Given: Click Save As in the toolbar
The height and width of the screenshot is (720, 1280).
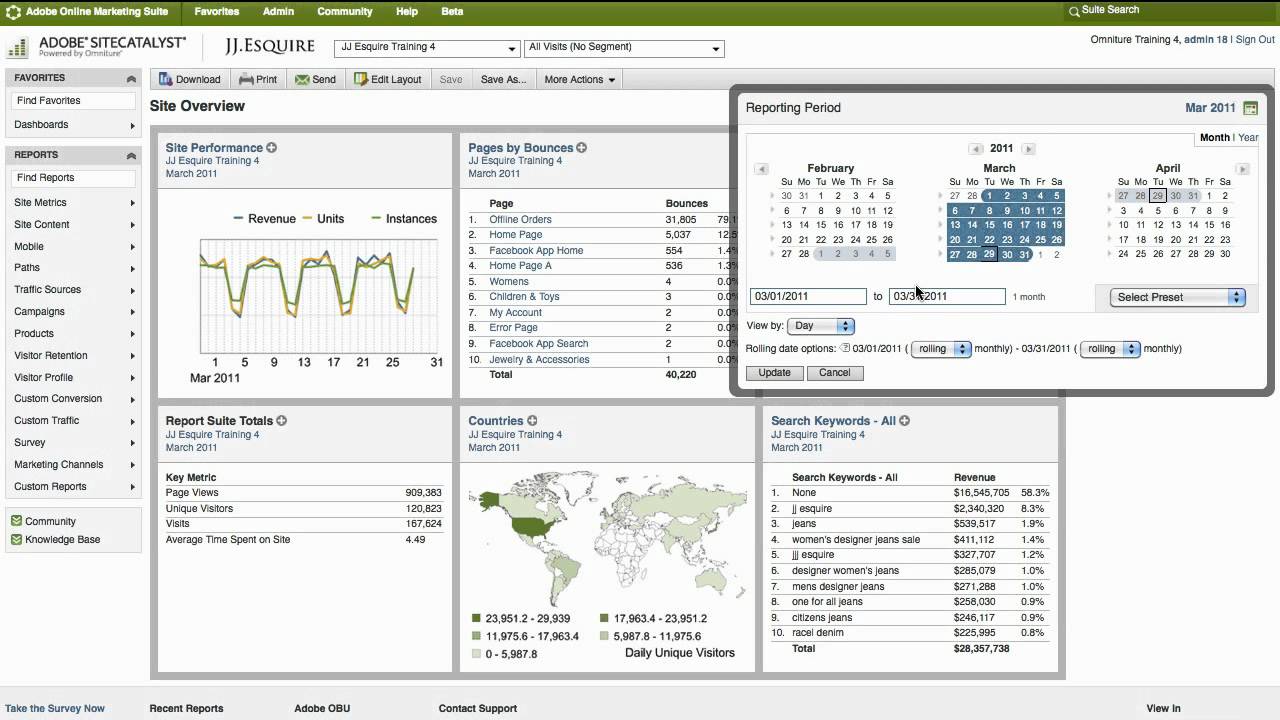Looking at the screenshot, I should [503, 79].
